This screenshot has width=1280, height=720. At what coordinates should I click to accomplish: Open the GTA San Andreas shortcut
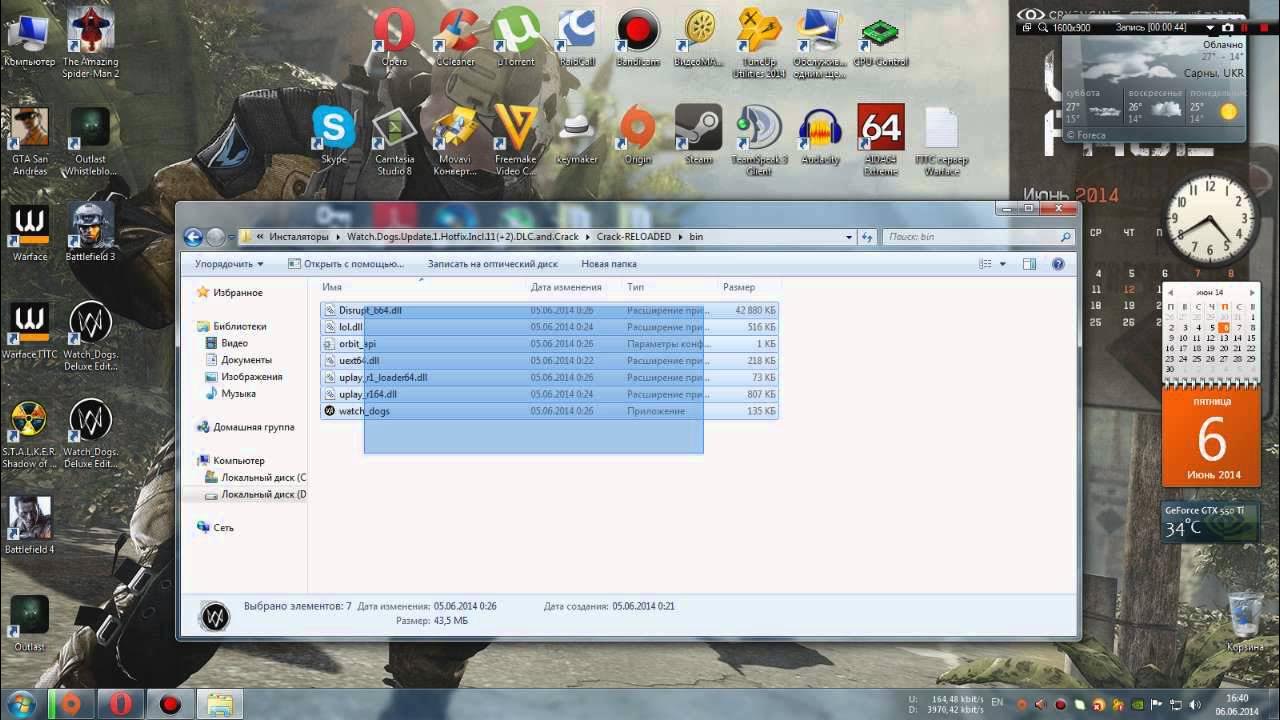click(x=30, y=140)
